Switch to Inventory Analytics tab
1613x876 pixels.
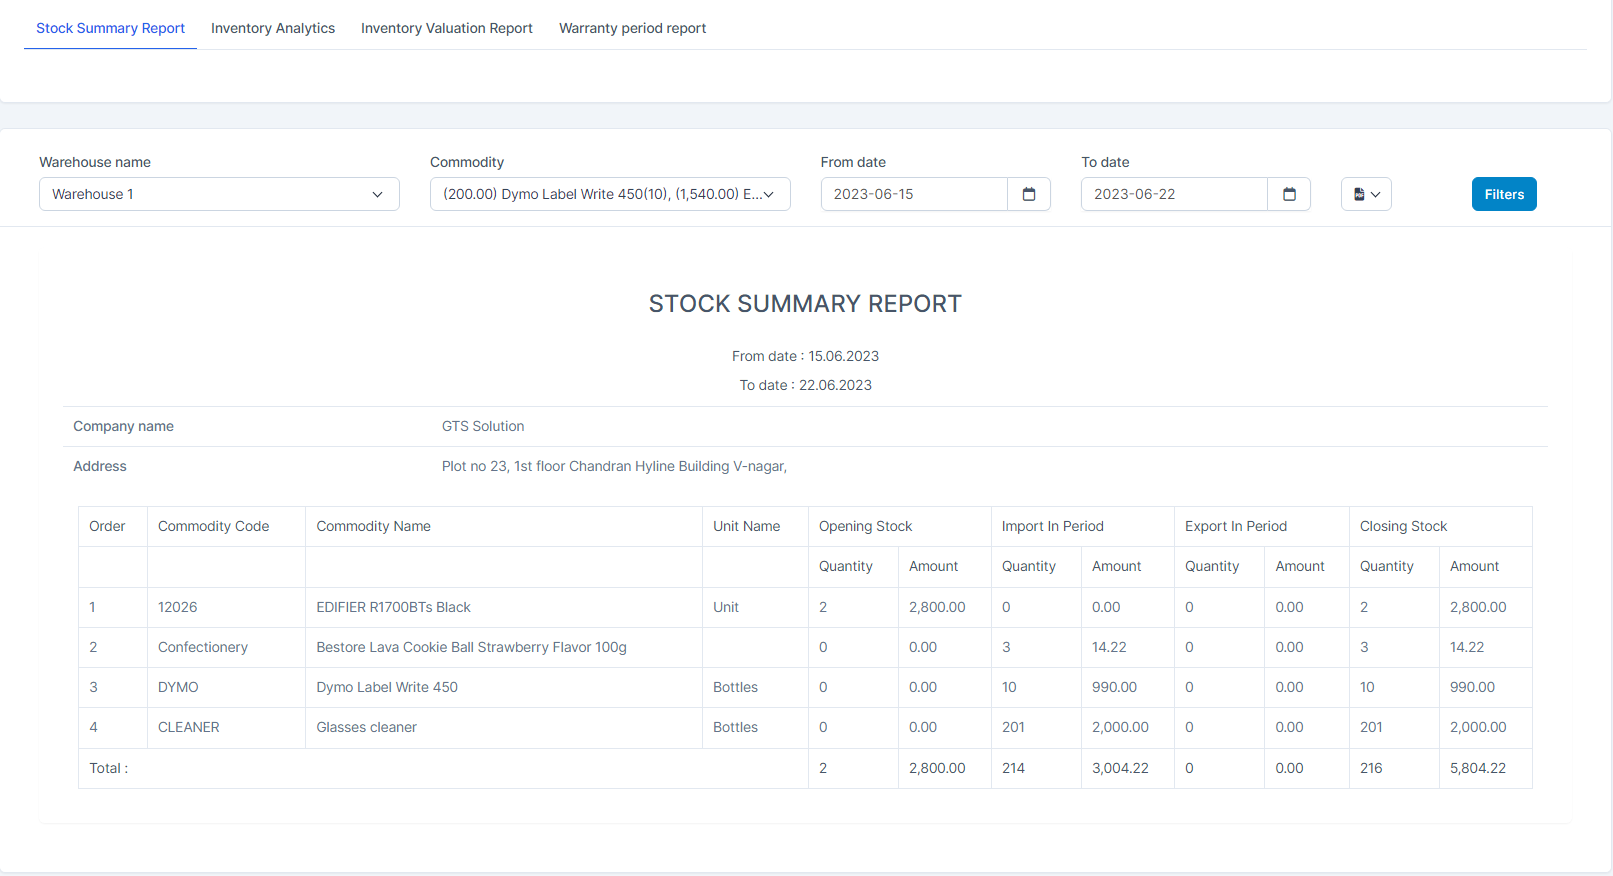coord(273,28)
